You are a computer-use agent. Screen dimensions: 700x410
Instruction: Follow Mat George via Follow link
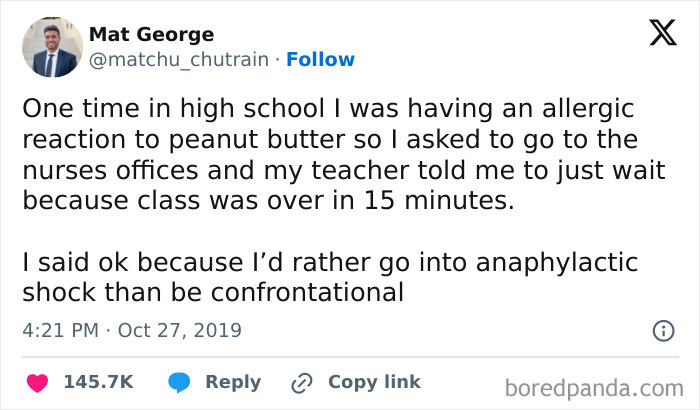point(320,60)
